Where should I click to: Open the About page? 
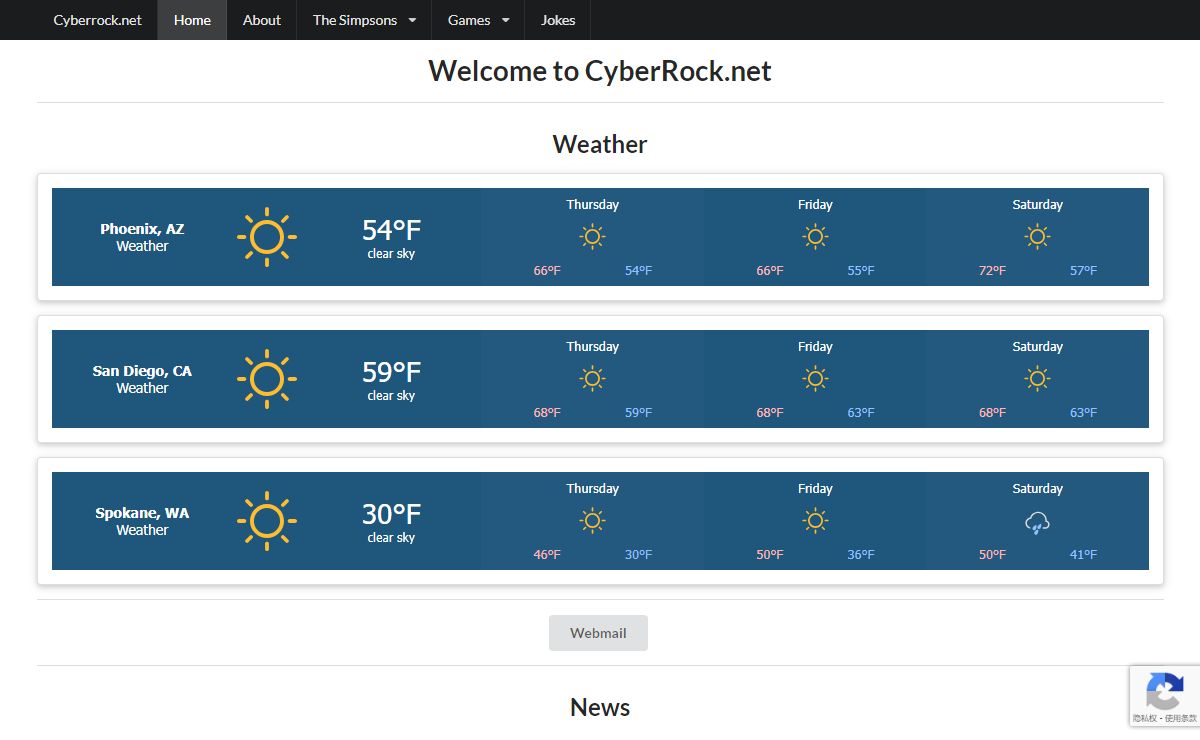tap(262, 20)
